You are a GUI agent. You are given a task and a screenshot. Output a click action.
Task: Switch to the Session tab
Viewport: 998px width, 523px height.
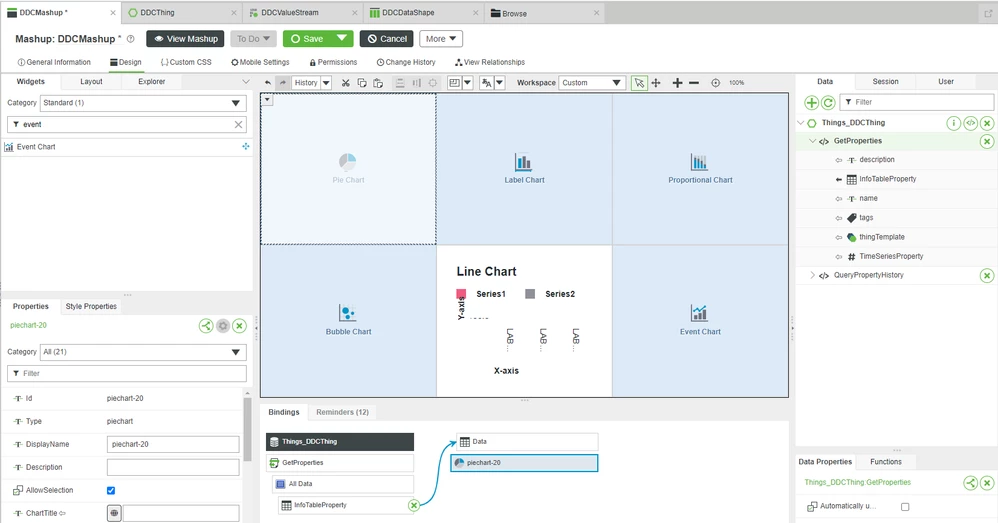pos(885,81)
